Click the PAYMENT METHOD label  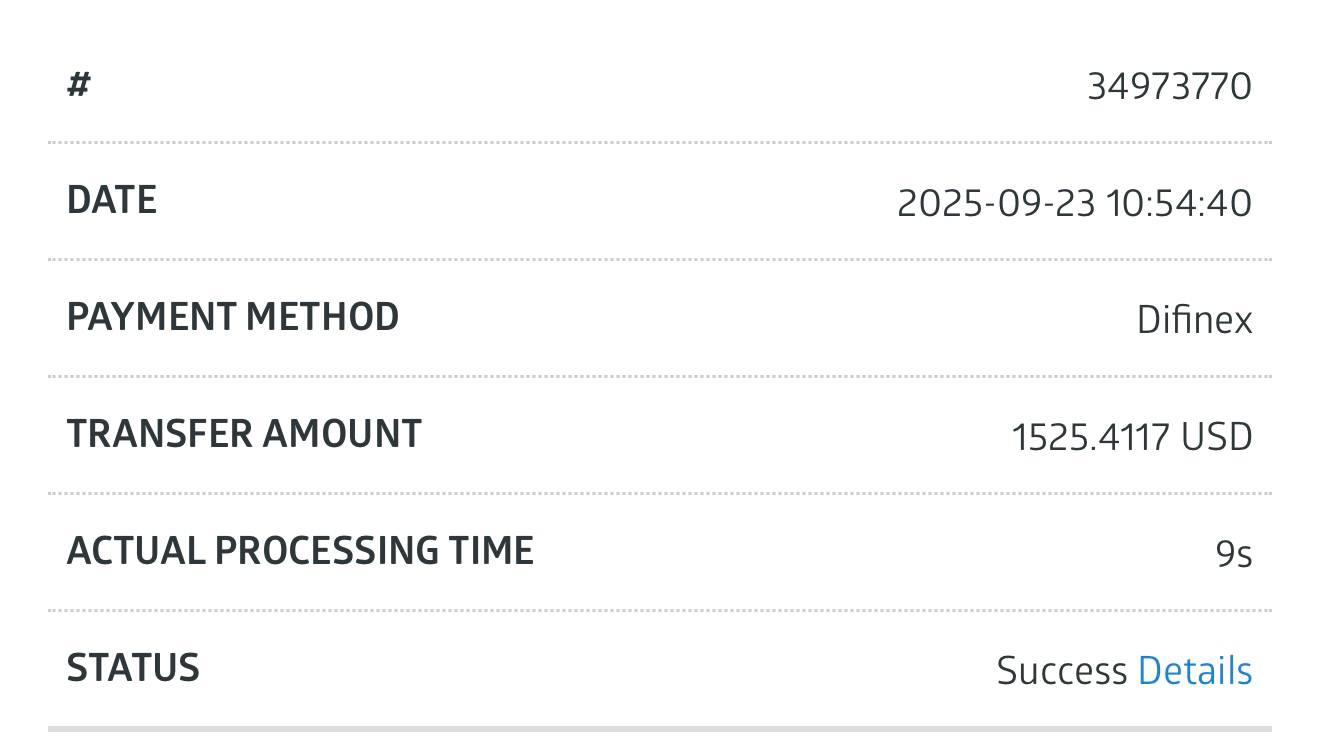click(x=232, y=317)
